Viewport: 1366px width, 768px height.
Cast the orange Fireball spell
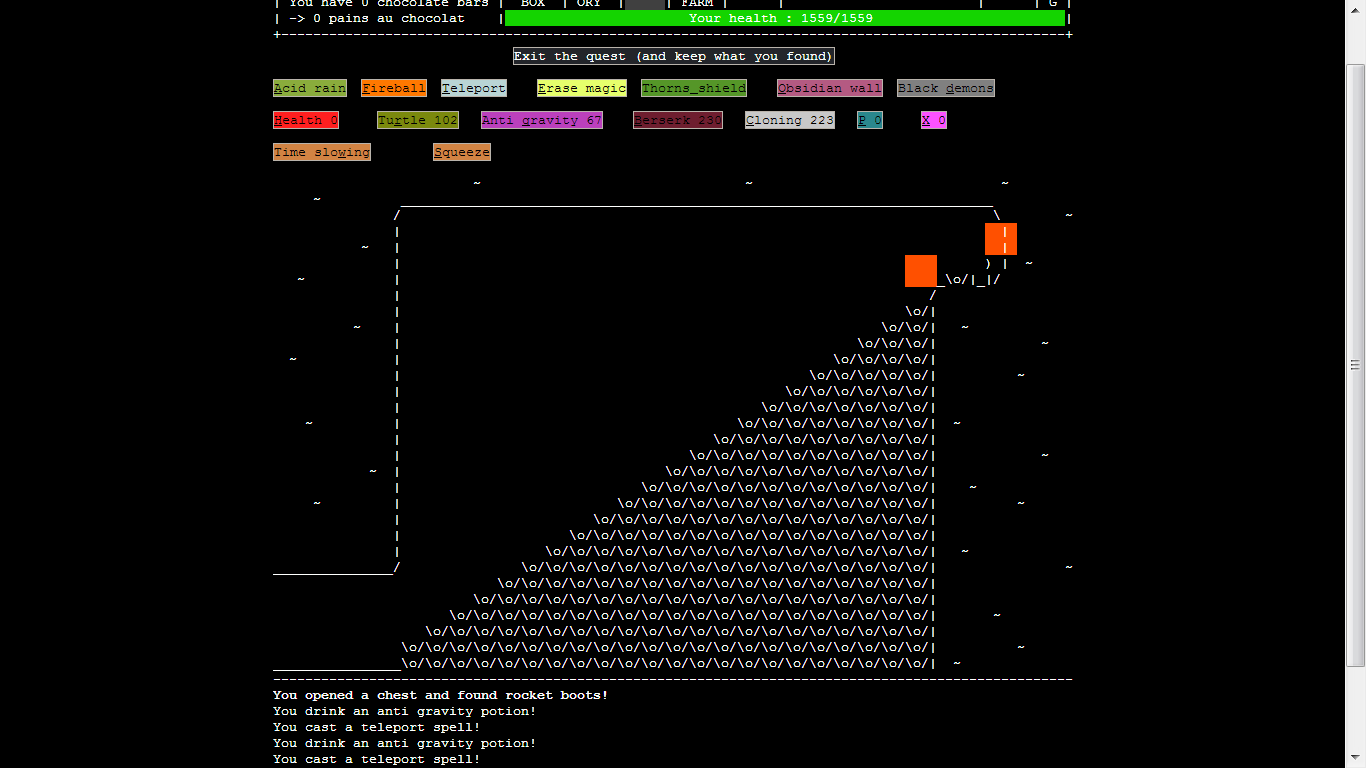click(394, 88)
